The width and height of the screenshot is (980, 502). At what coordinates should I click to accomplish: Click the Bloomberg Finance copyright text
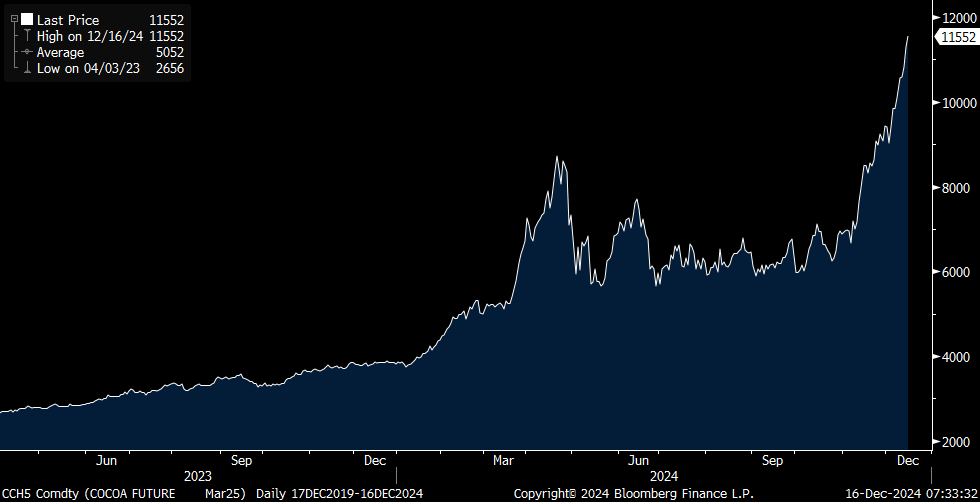click(634, 493)
